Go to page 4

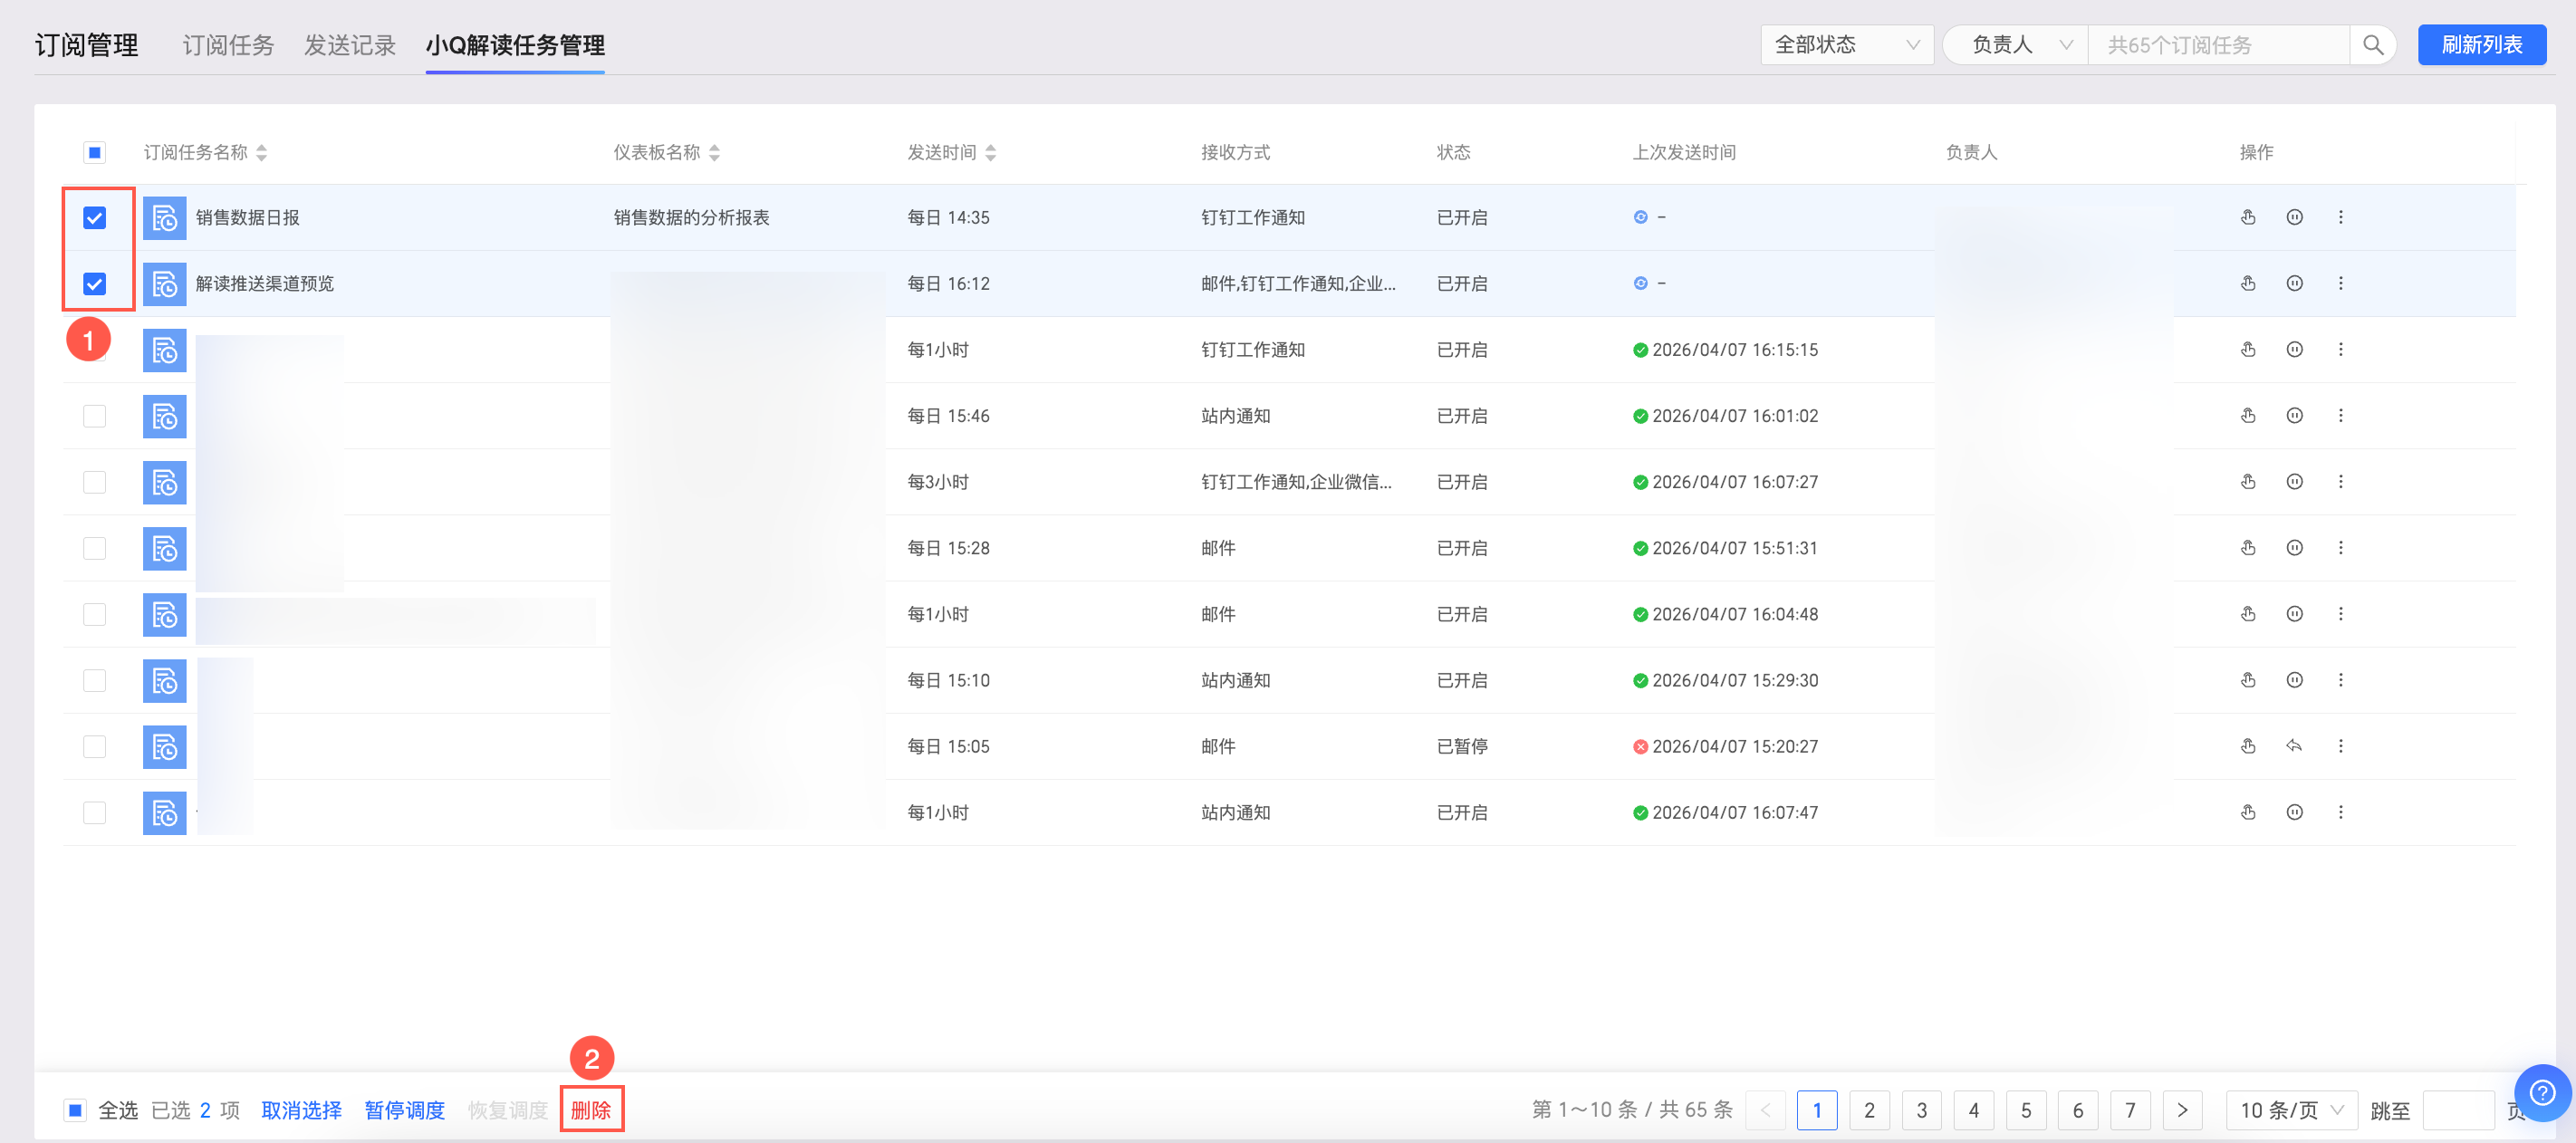point(1973,1109)
